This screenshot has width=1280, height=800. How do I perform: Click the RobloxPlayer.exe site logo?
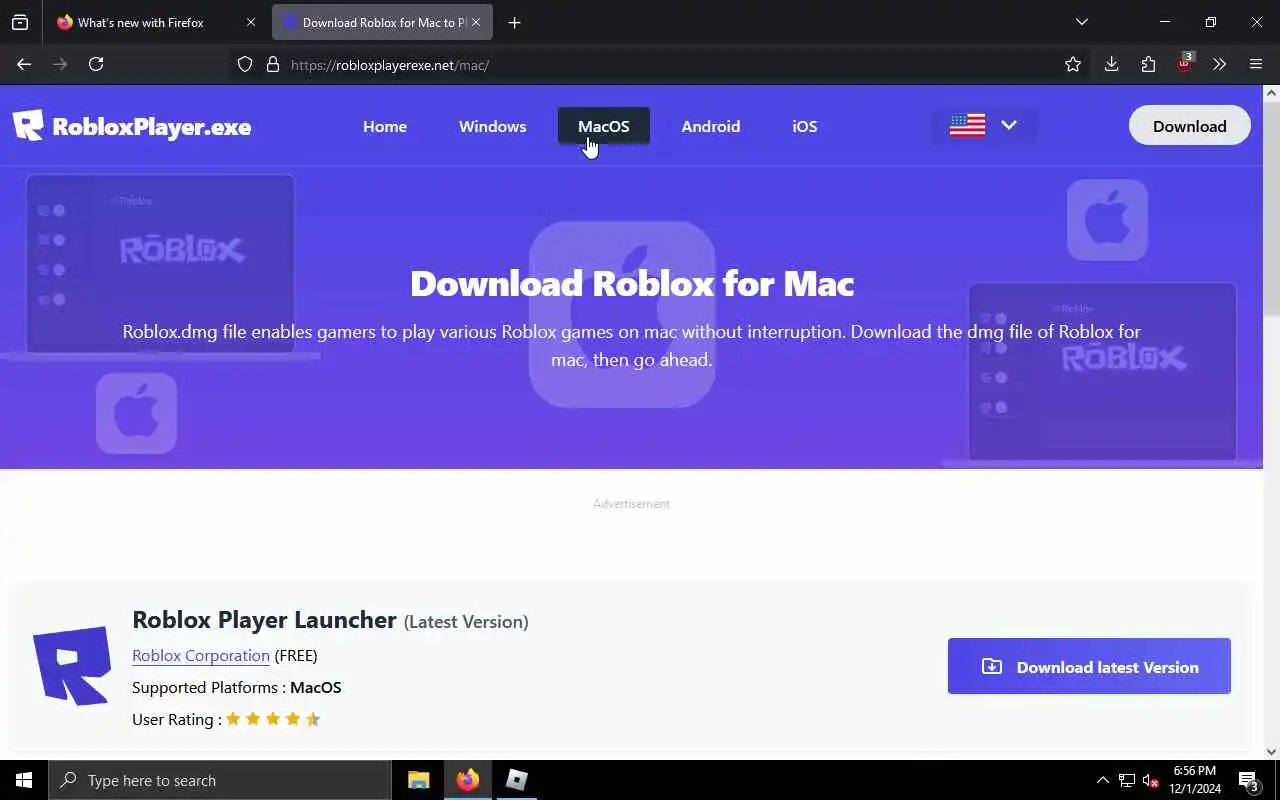tap(132, 126)
